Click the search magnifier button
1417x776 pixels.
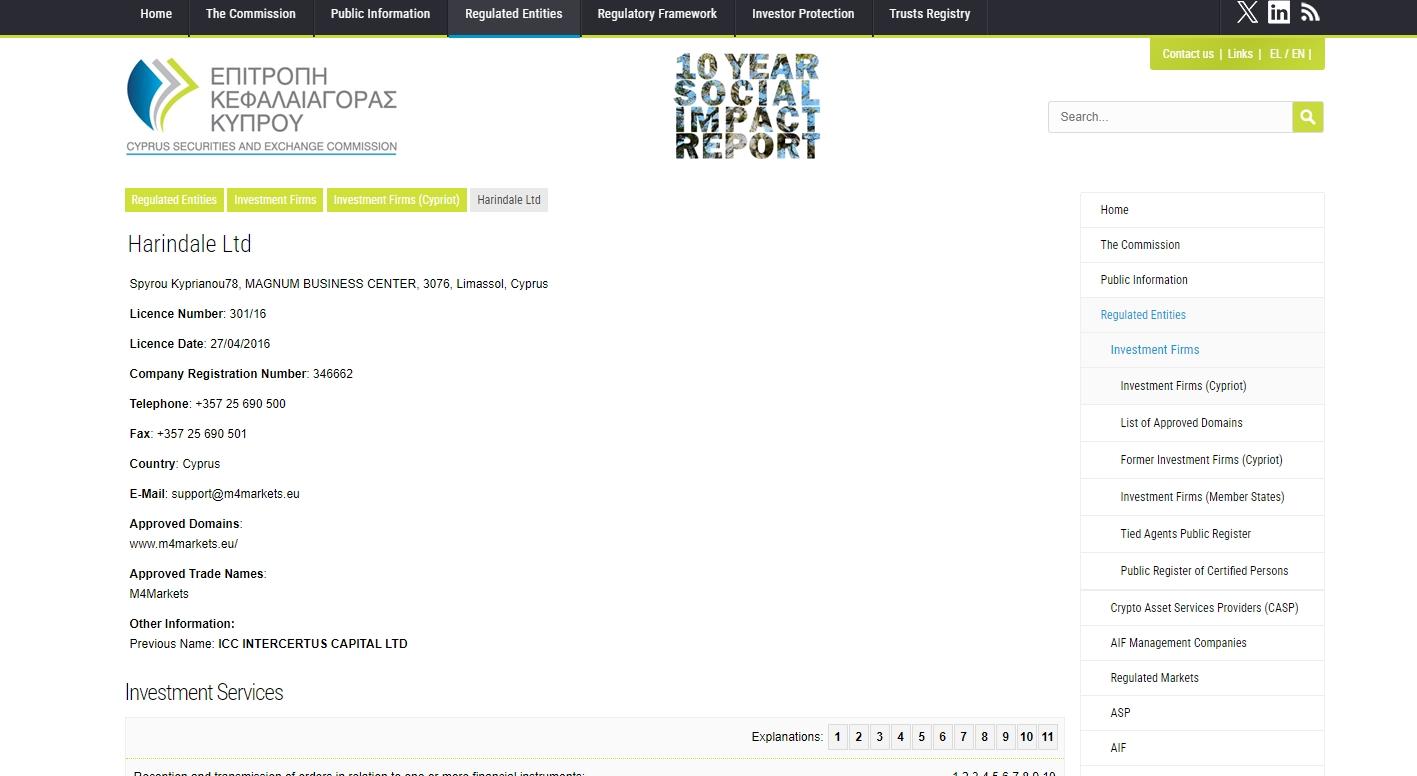1308,117
